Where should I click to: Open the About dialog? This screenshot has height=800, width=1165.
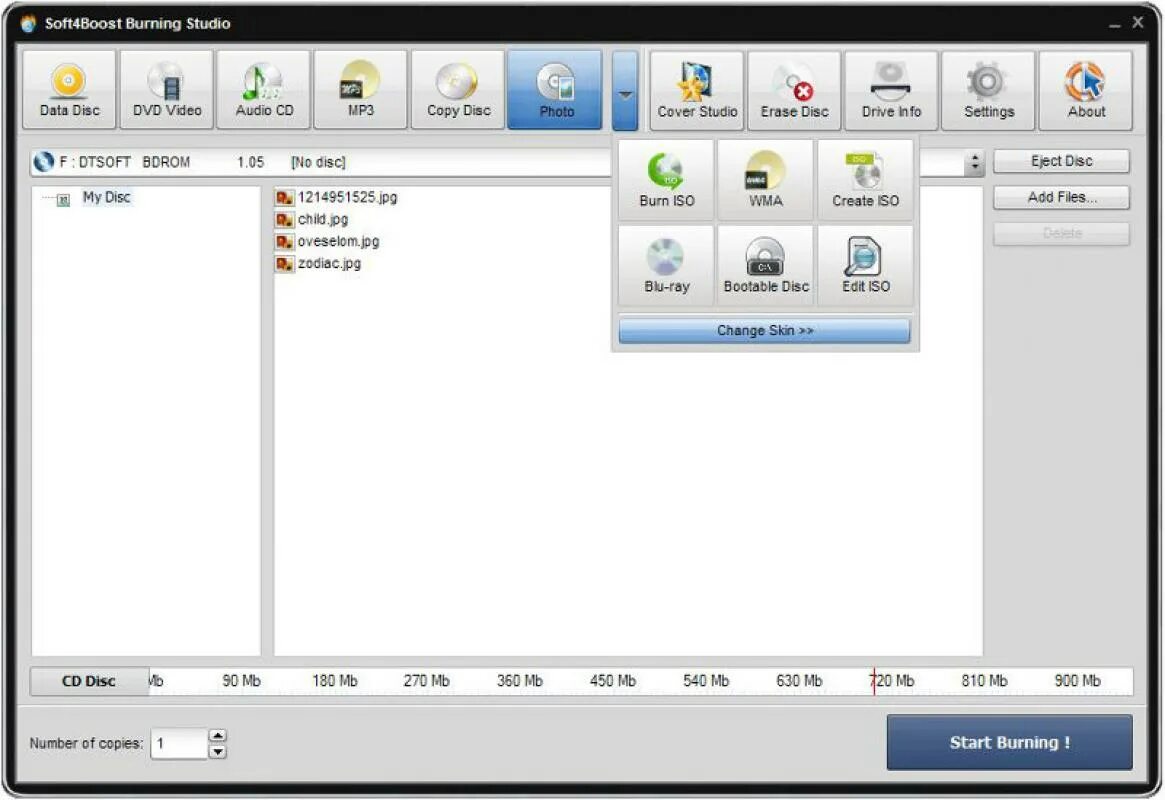1086,91
